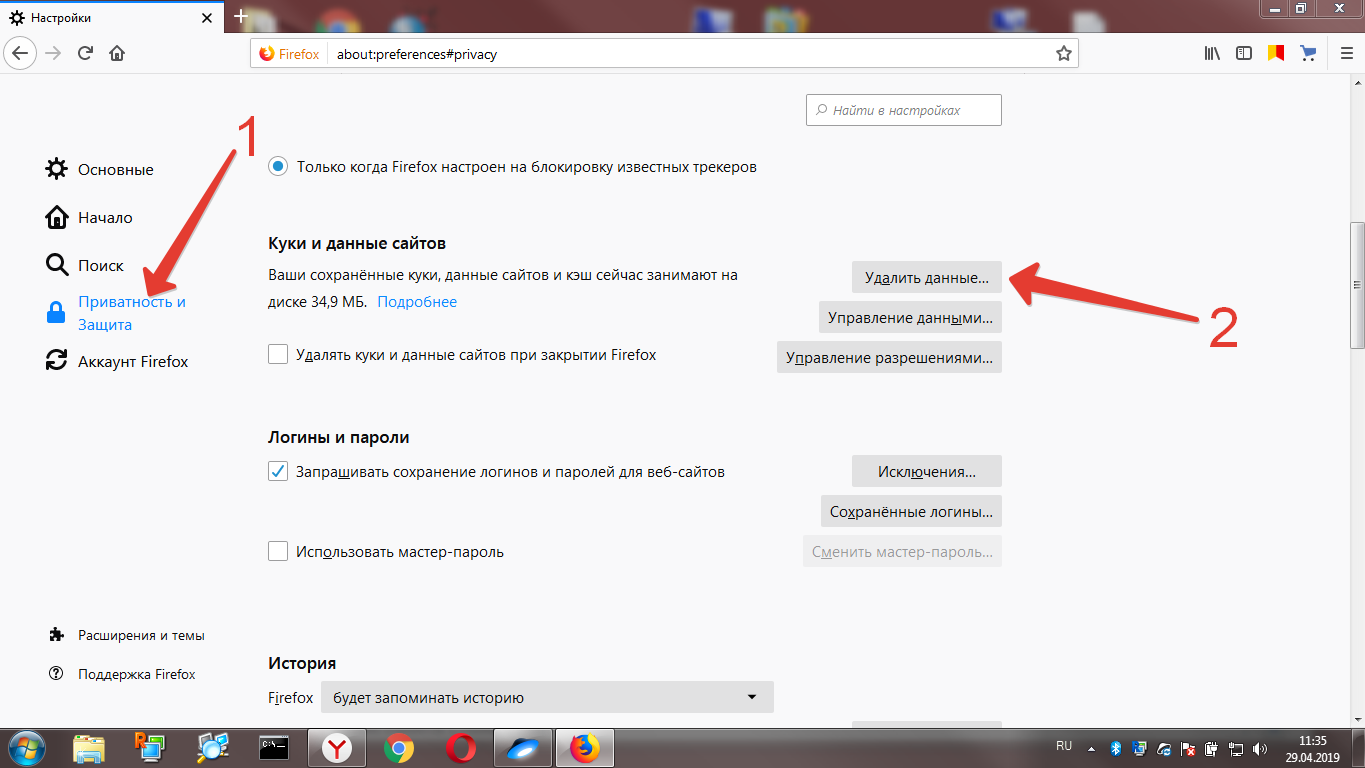
Task: Switch to the Начало category
Action: (89, 217)
